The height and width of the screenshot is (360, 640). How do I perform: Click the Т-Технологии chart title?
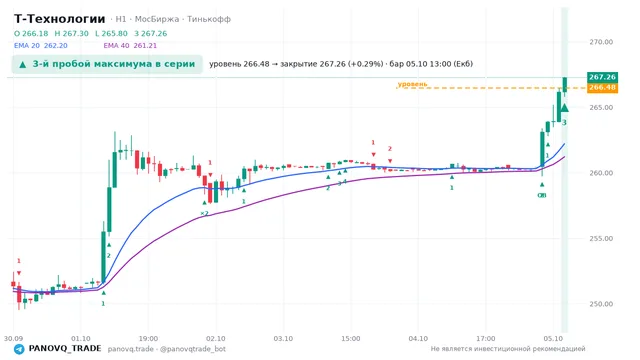point(60,19)
